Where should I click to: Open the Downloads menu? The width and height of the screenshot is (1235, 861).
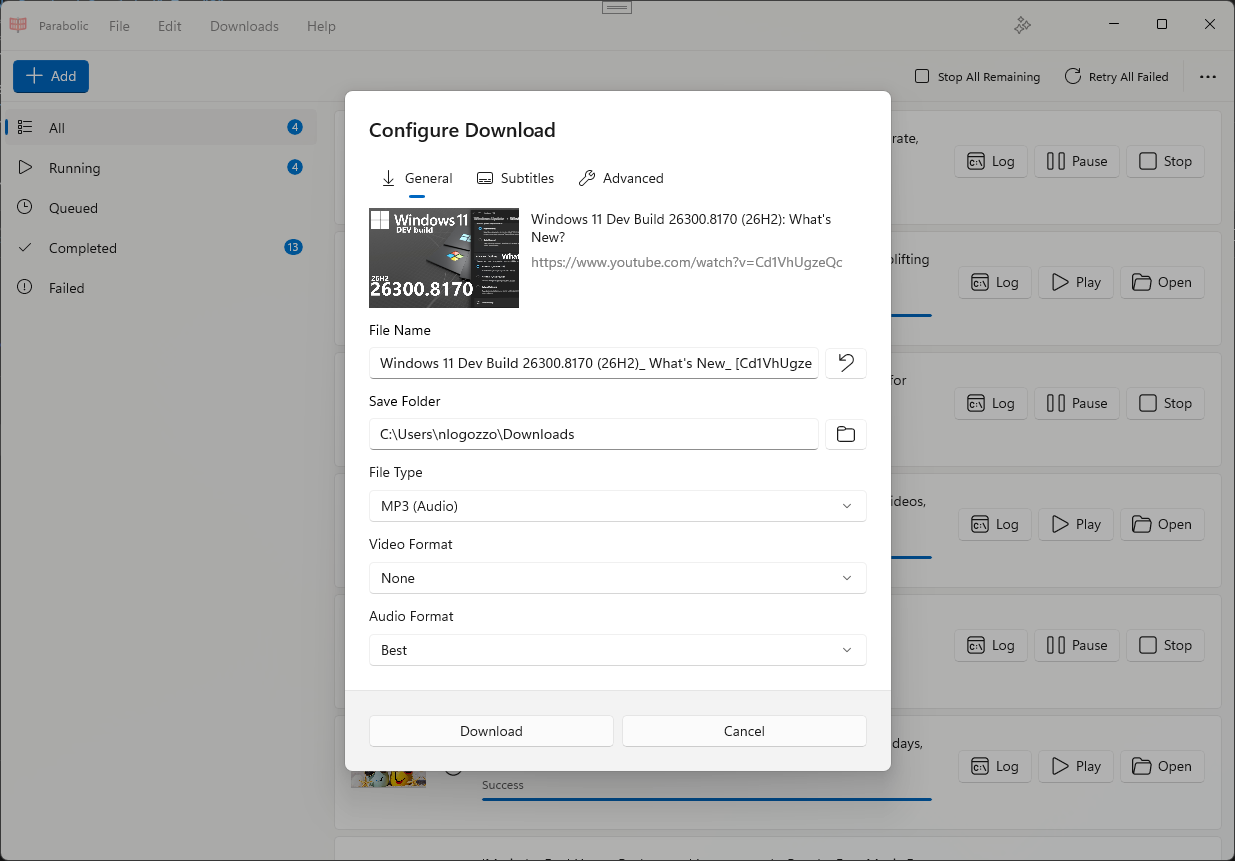[x=244, y=26]
